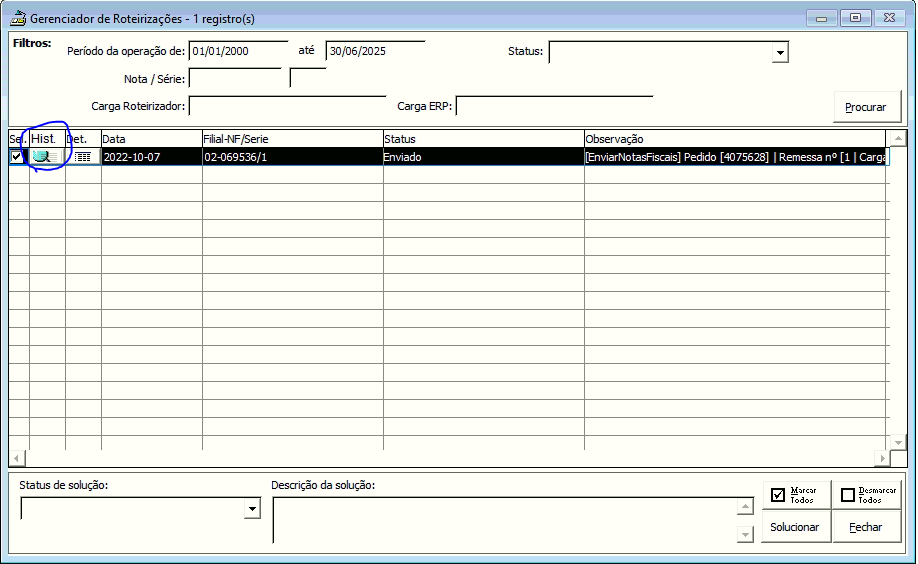This screenshot has height=564, width=918.
Task: Click the Nota number input field
Action: click(235, 78)
